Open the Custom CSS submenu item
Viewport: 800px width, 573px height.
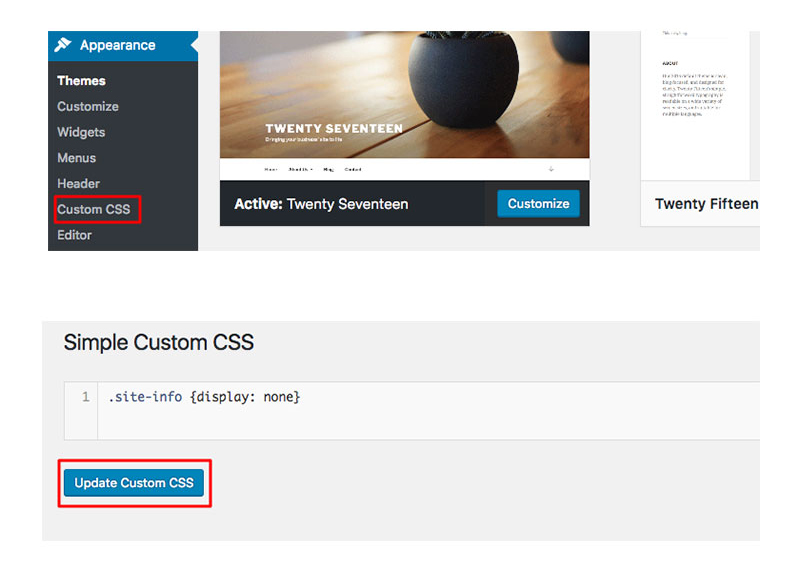tap(94, 209)
